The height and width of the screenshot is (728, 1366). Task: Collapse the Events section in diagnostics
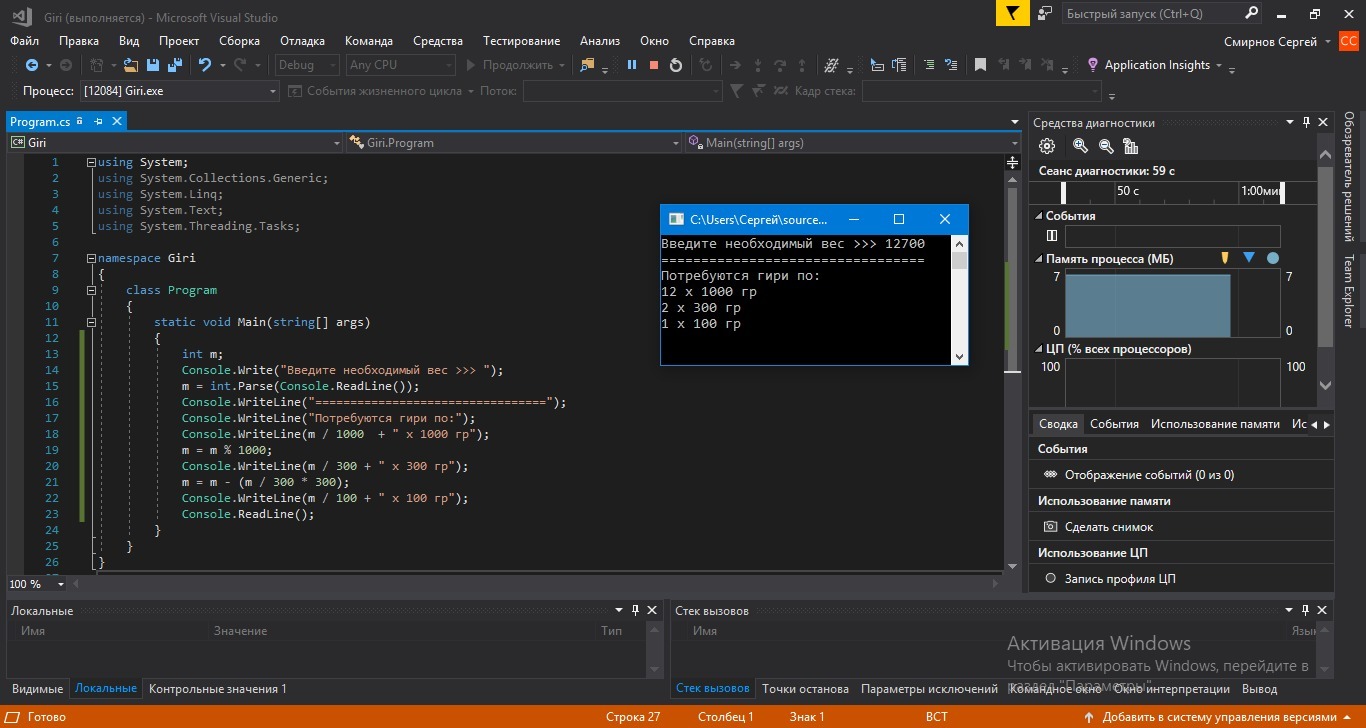tap(1039, 216)
